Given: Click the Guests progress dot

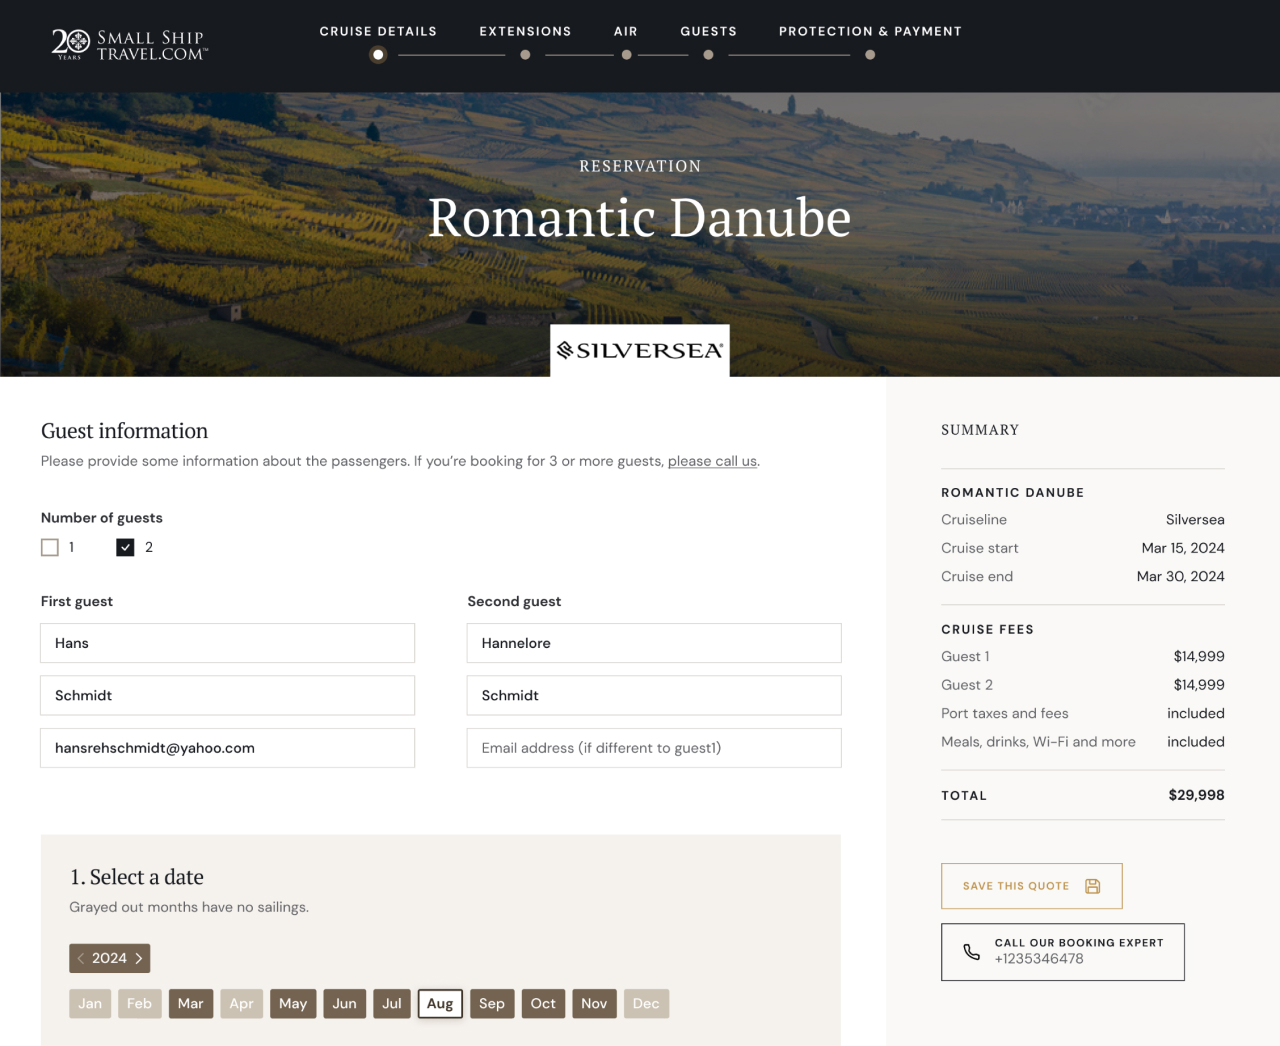Looking at the screenshot, I should point(708,55).
